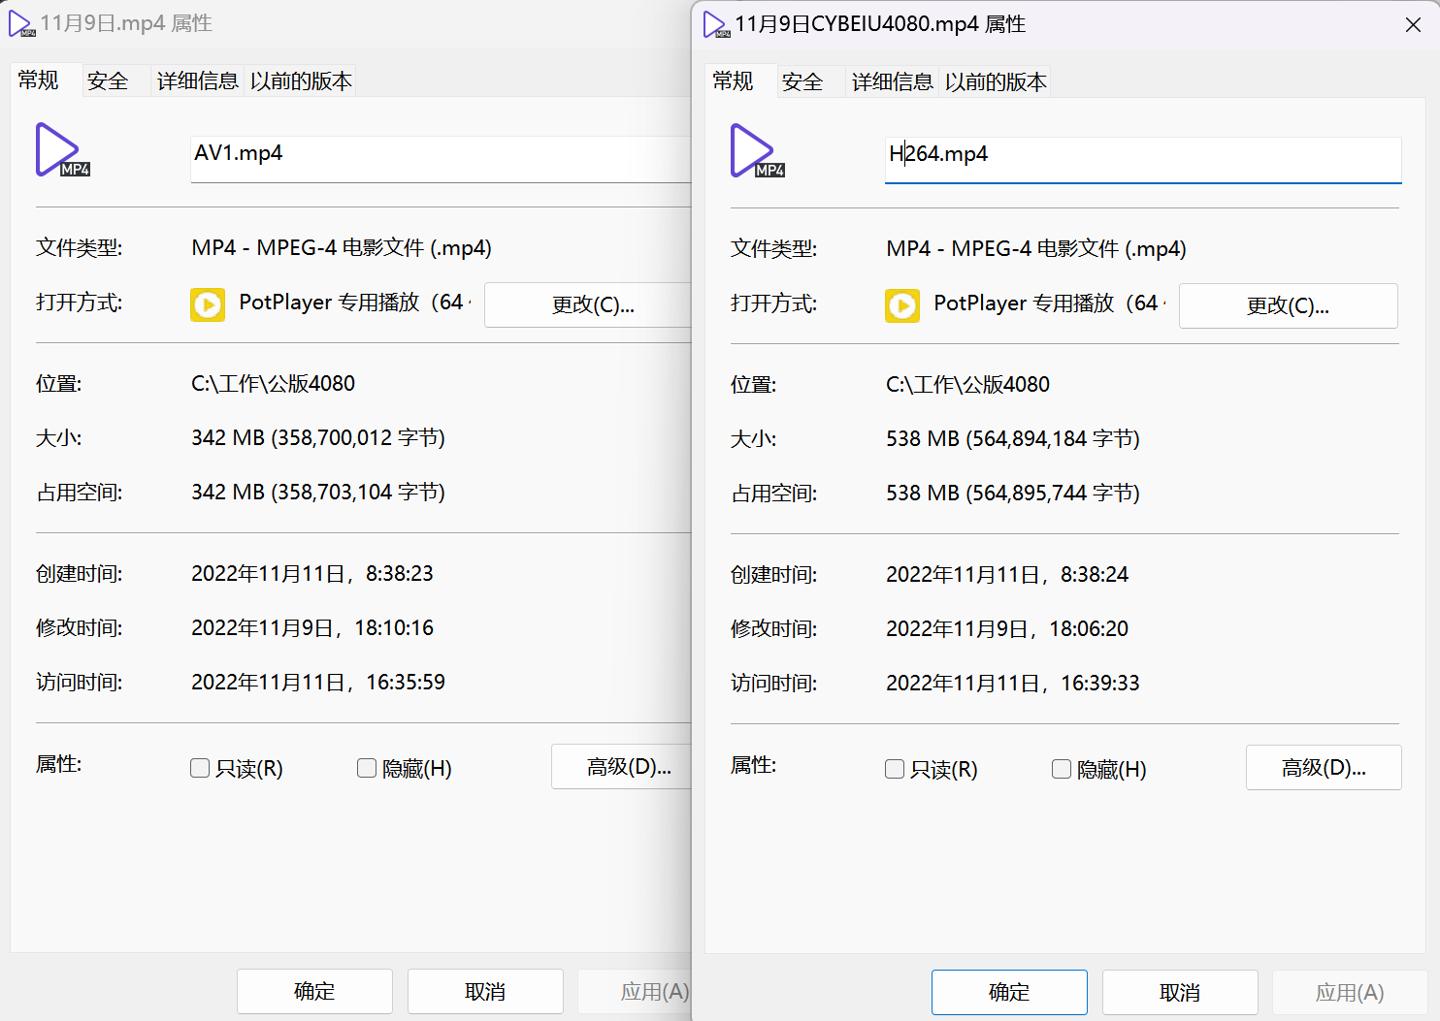Select the purple play triangle logo above AV1.mp4 name

(x=58, y=148)
